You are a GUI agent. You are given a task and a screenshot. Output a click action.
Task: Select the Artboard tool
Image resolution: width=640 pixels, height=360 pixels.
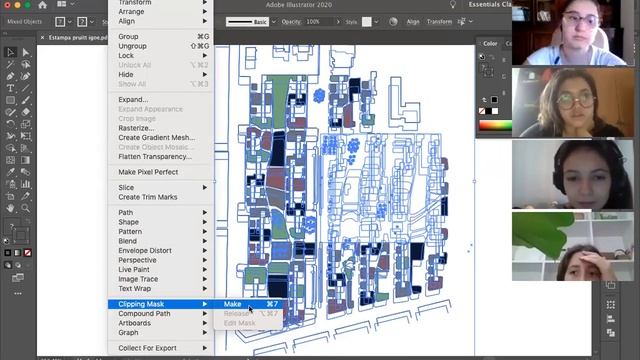point(10,196)
